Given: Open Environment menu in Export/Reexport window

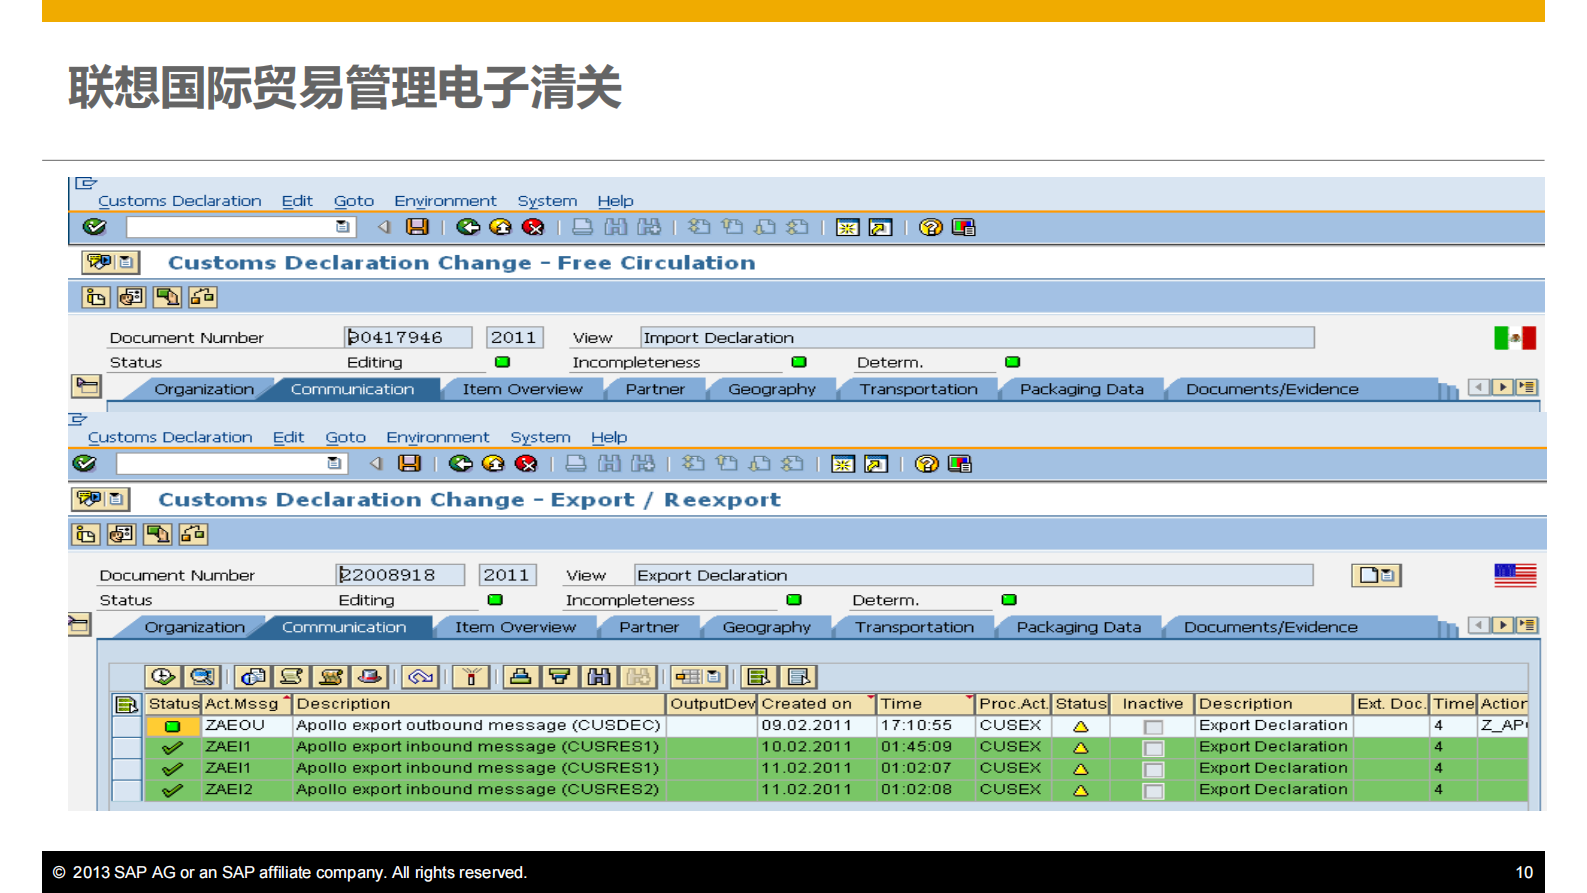Looking at the screenshot, I should (438, 437).
